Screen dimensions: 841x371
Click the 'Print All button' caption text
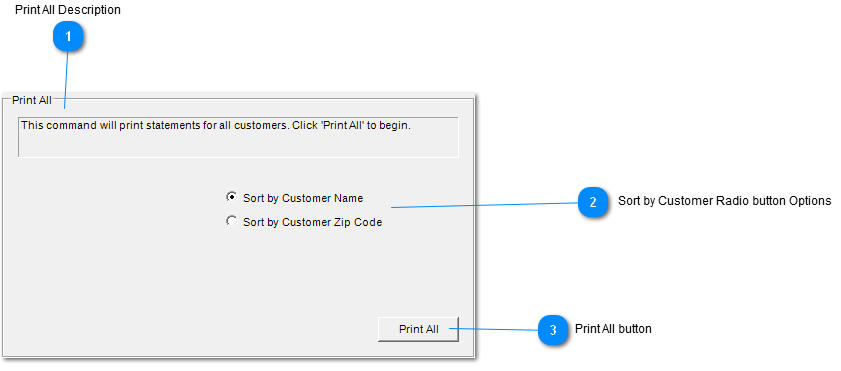point(613,329)
